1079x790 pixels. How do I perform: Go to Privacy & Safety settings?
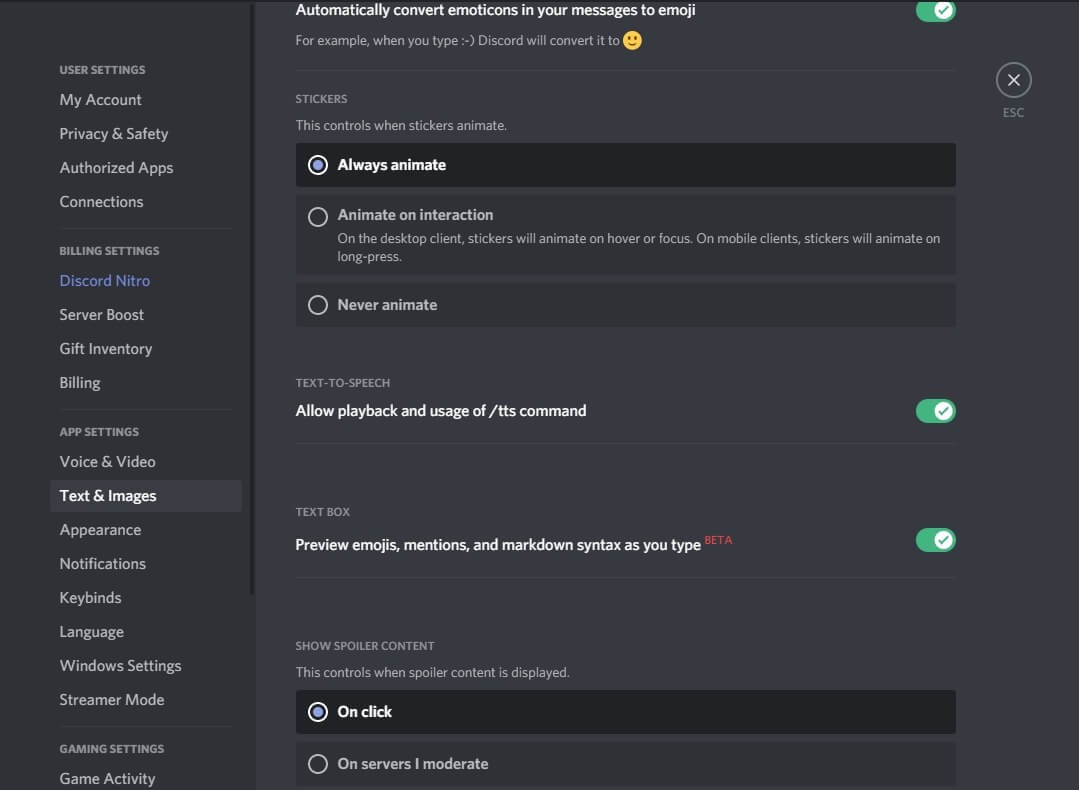(x=114, y=134)
